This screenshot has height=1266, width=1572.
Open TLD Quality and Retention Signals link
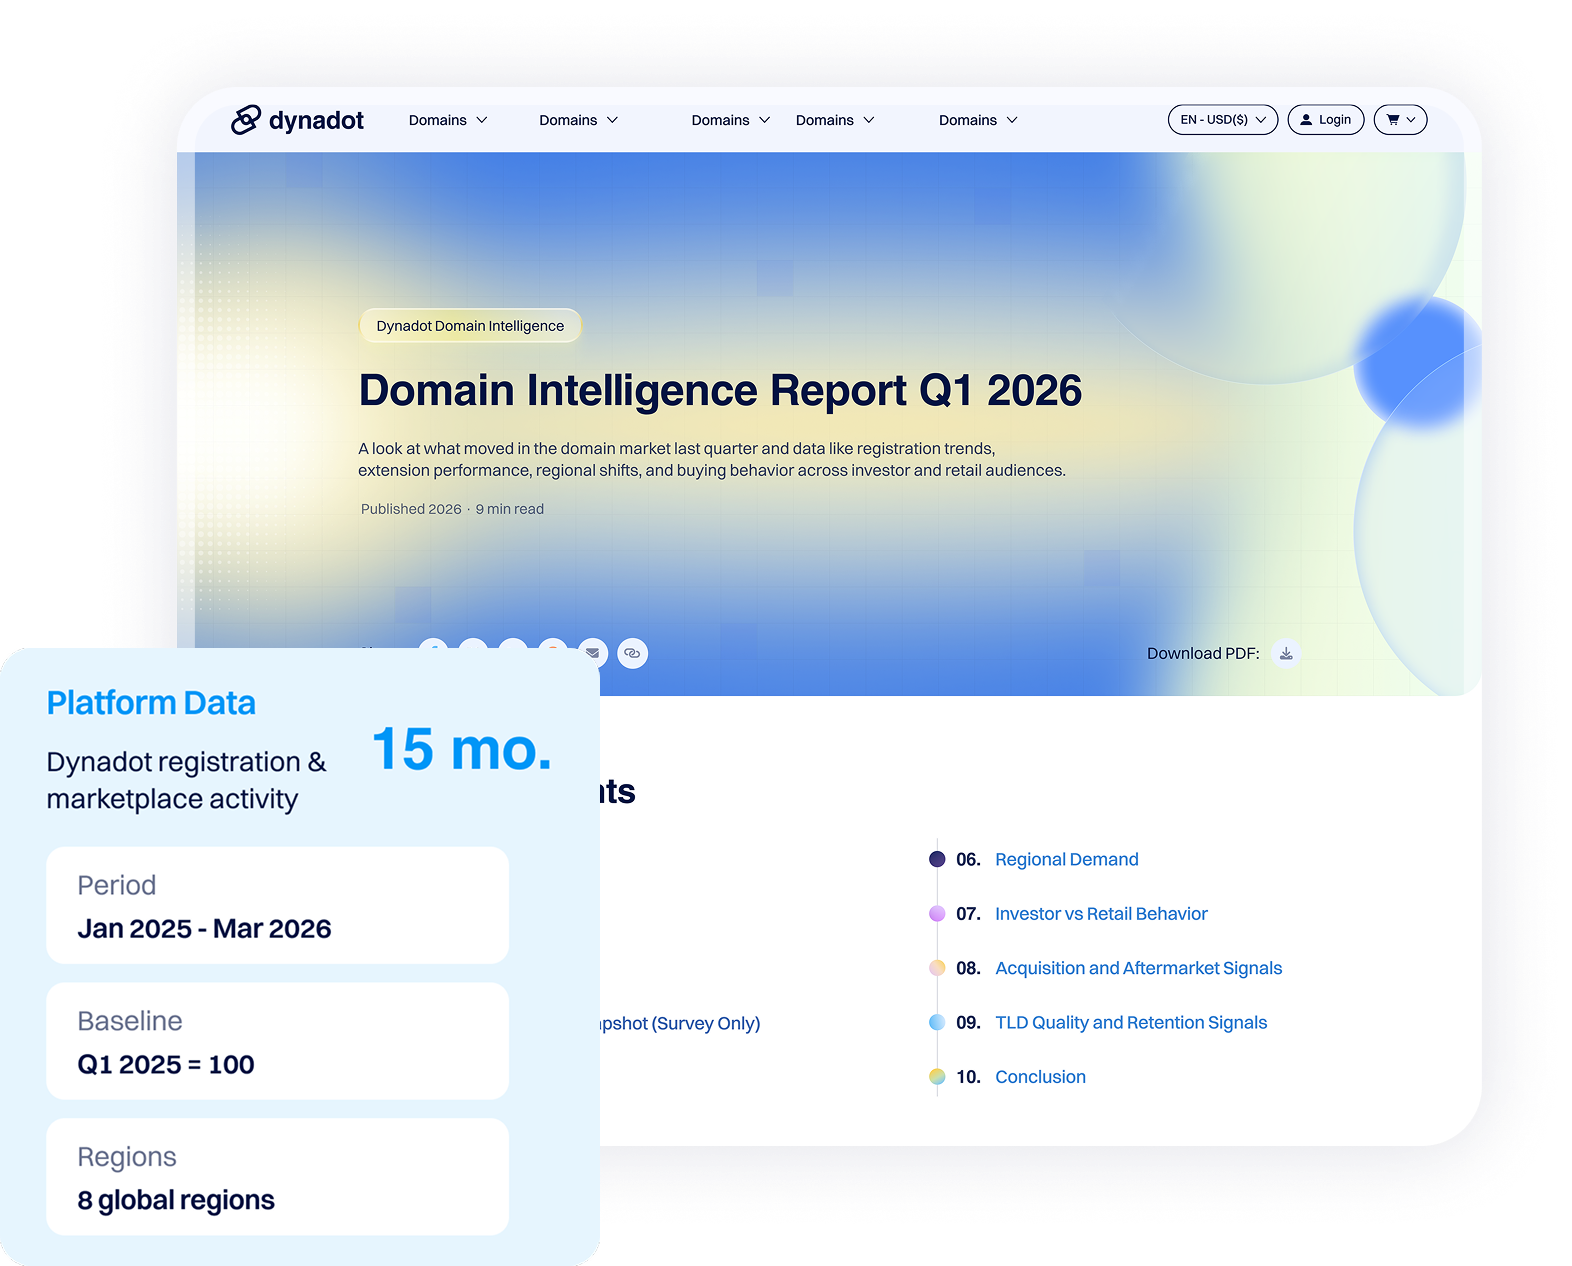[x=1131, y=1022]
